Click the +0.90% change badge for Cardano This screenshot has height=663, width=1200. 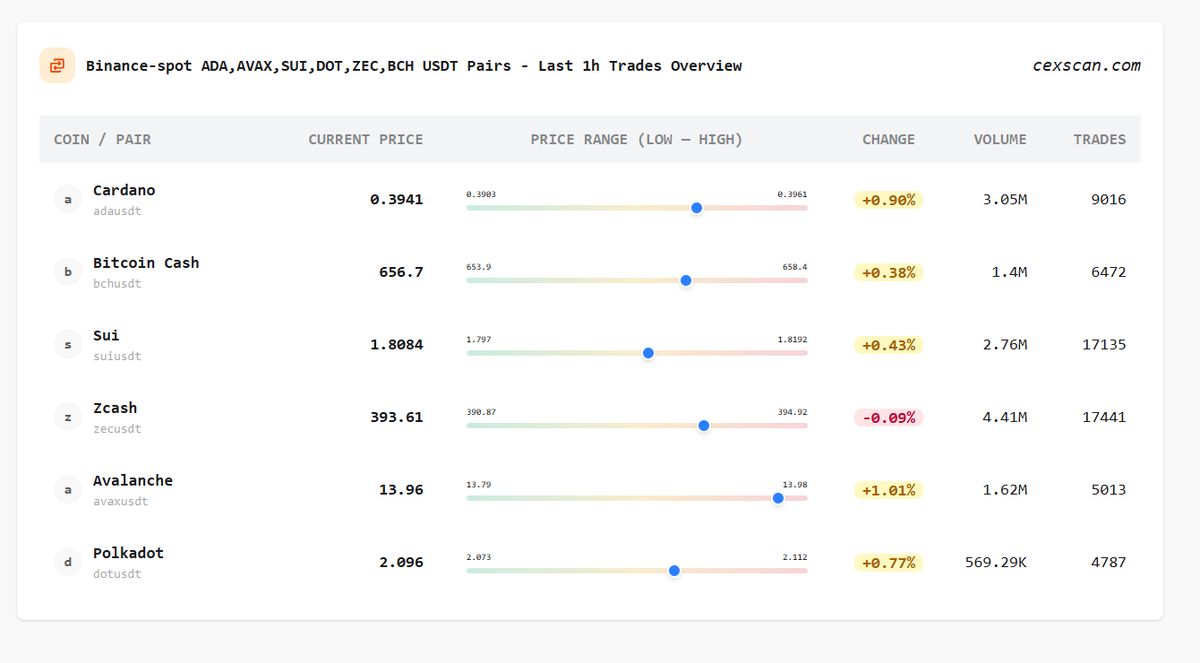[888, 199]
